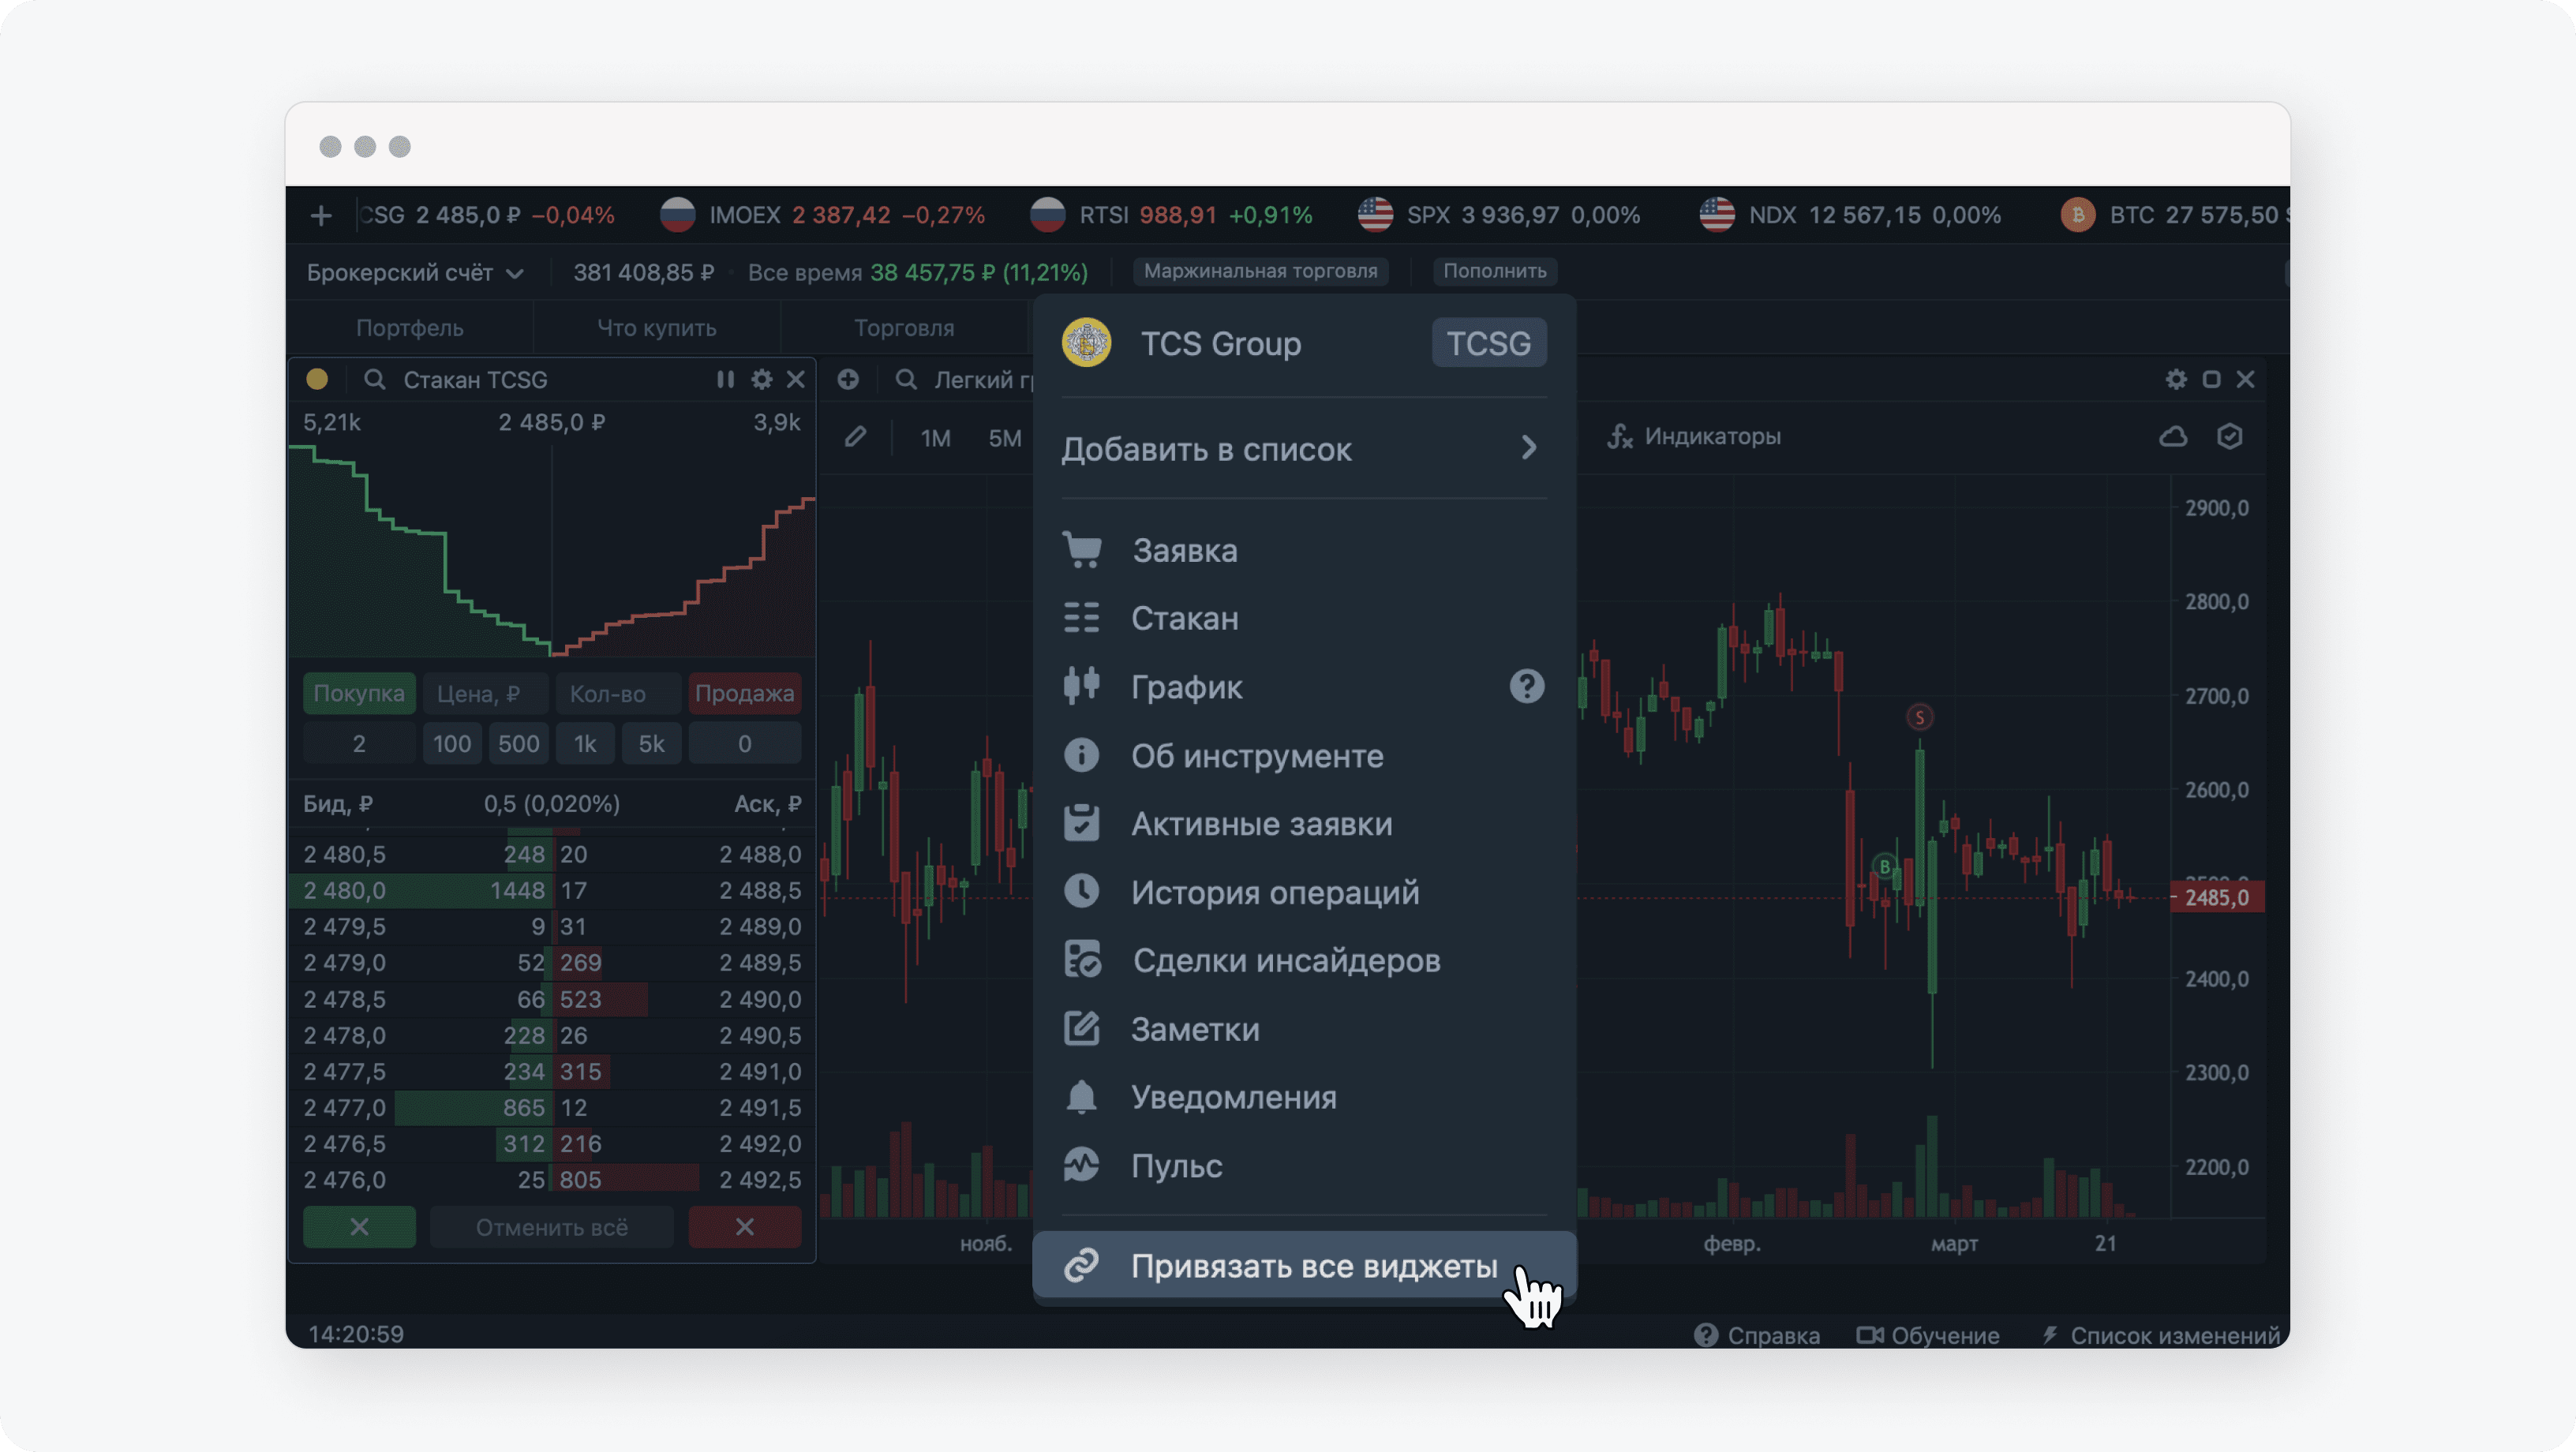Click the plus circle icon in chart widget

coord(848,379)
